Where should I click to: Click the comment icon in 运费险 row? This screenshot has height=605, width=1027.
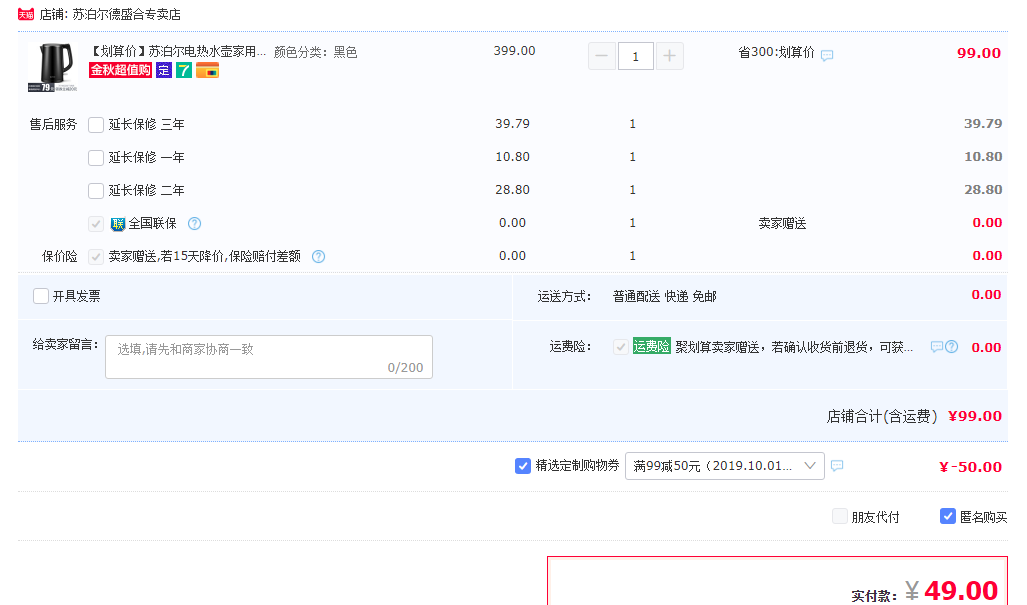coord(937,347)
